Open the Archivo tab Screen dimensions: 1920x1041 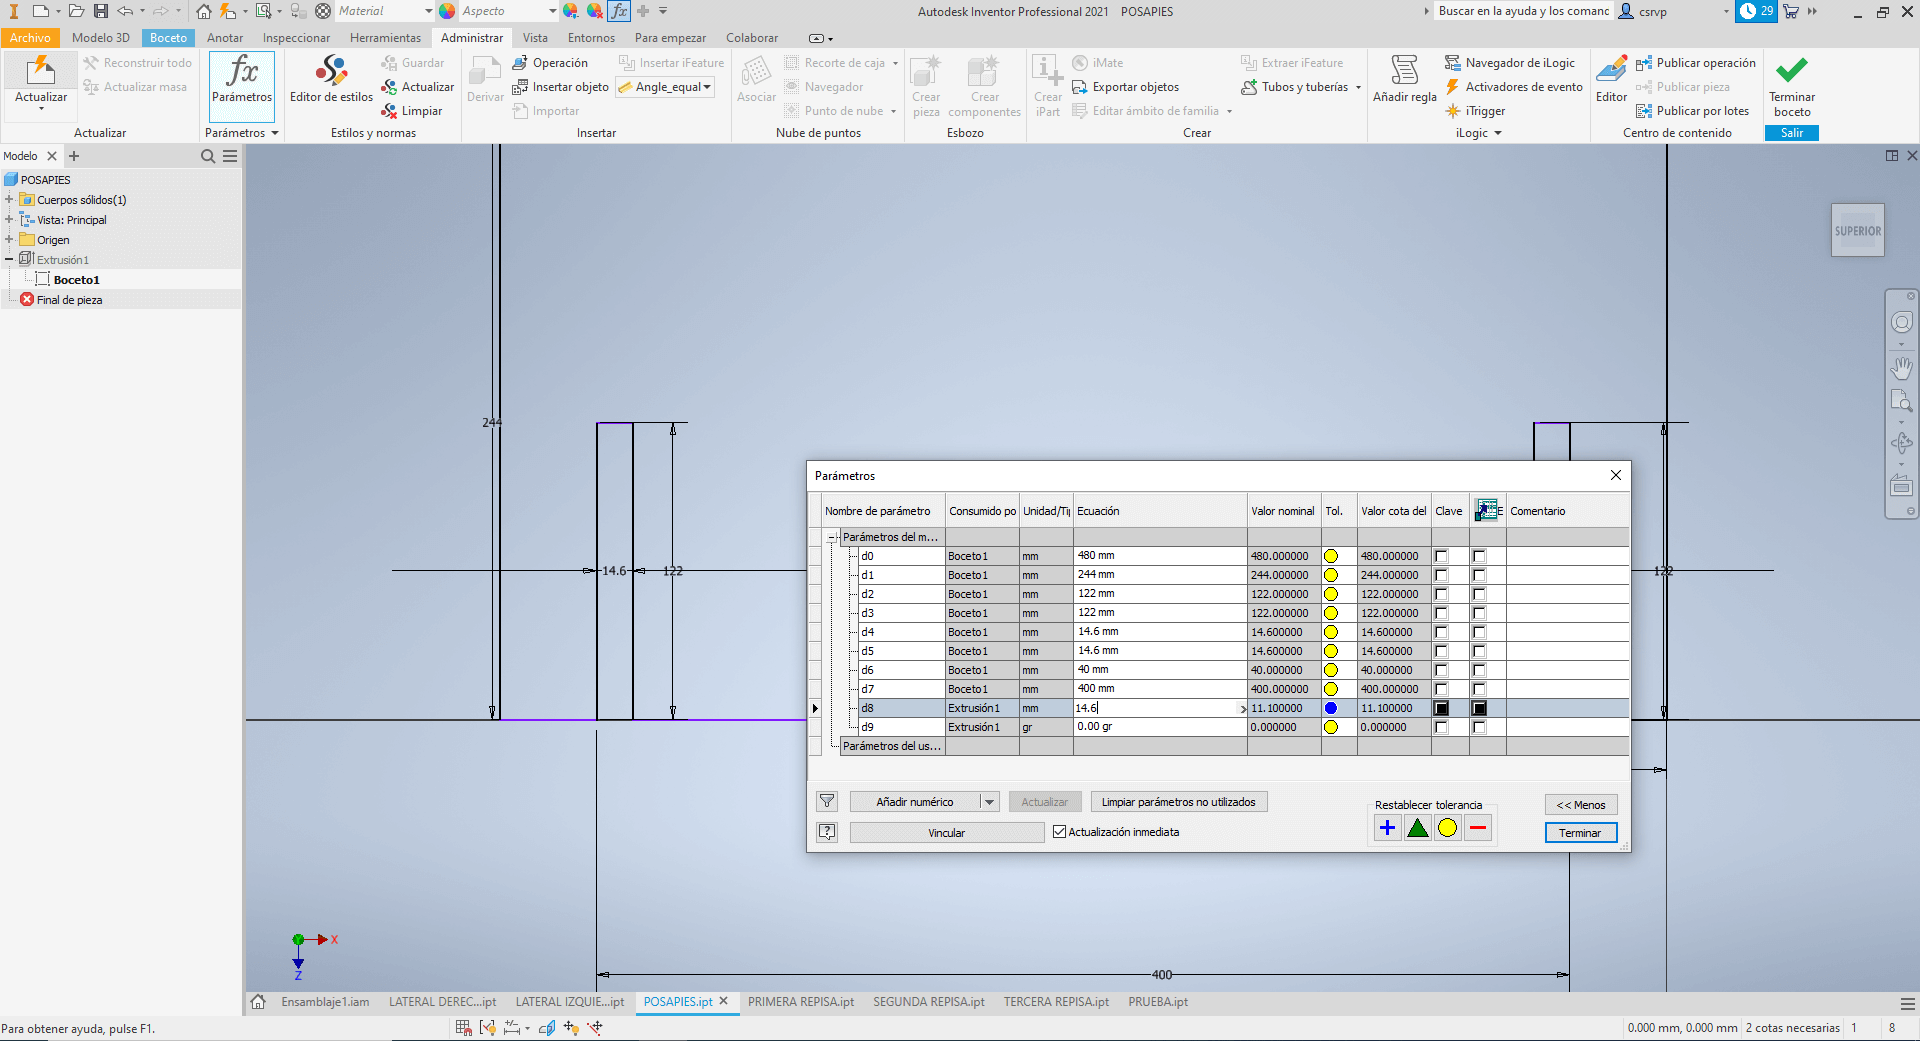(x=30, y=38)
